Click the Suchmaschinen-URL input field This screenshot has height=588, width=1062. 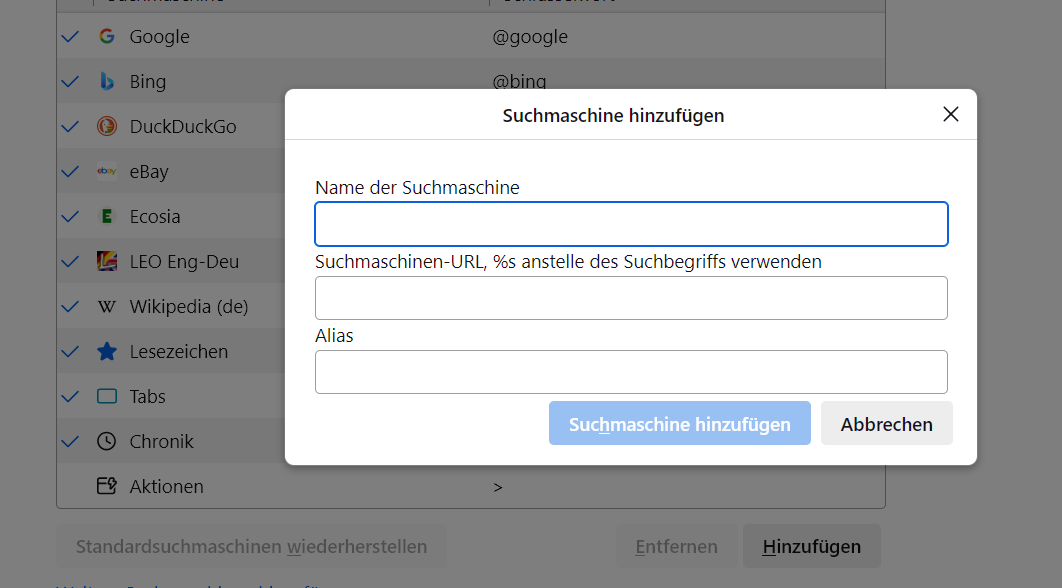tap(631, 298)
